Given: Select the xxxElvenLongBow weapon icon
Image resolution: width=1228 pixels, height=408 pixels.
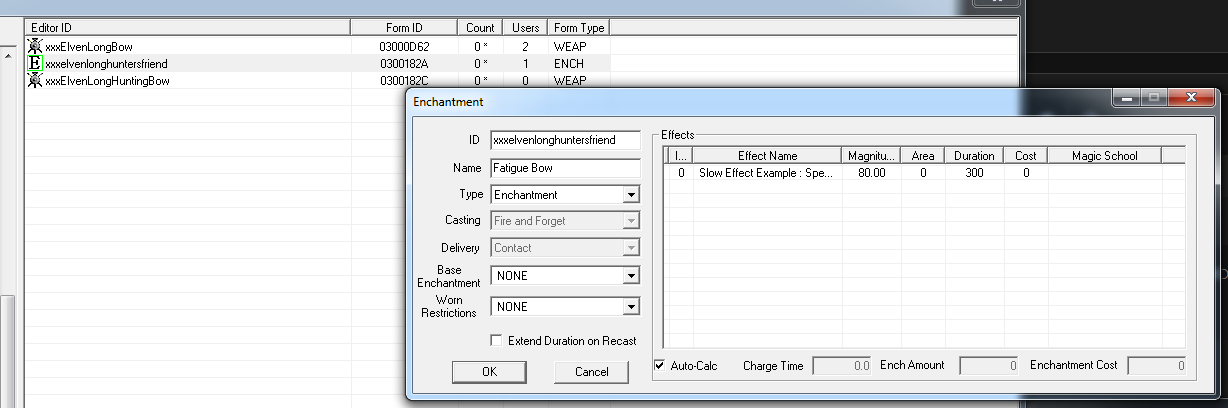Looking at the screenshot, I should point(35,46).
